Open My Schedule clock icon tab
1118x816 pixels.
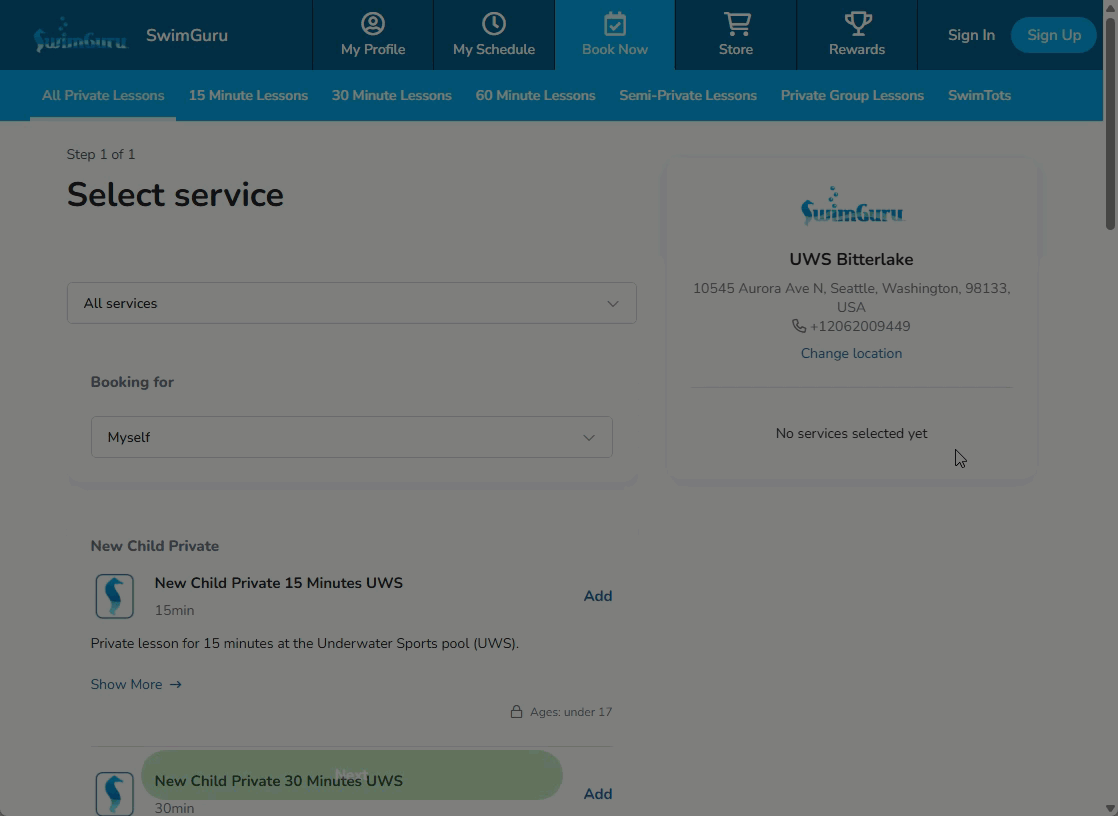click(x=494, y=35)
